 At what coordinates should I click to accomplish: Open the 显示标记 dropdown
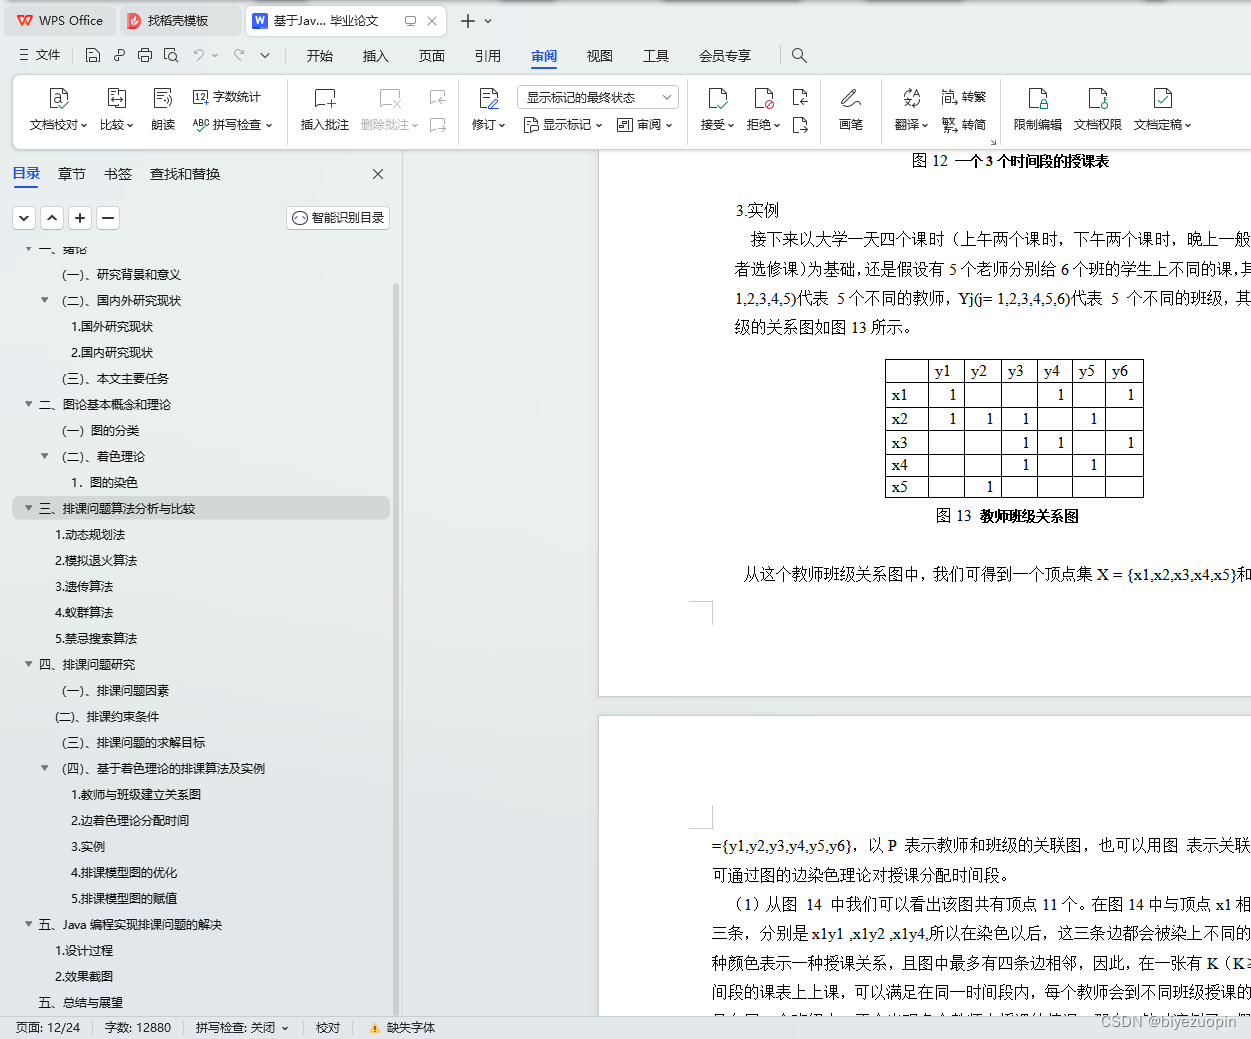pyautogui.click(x=563, y=125)
